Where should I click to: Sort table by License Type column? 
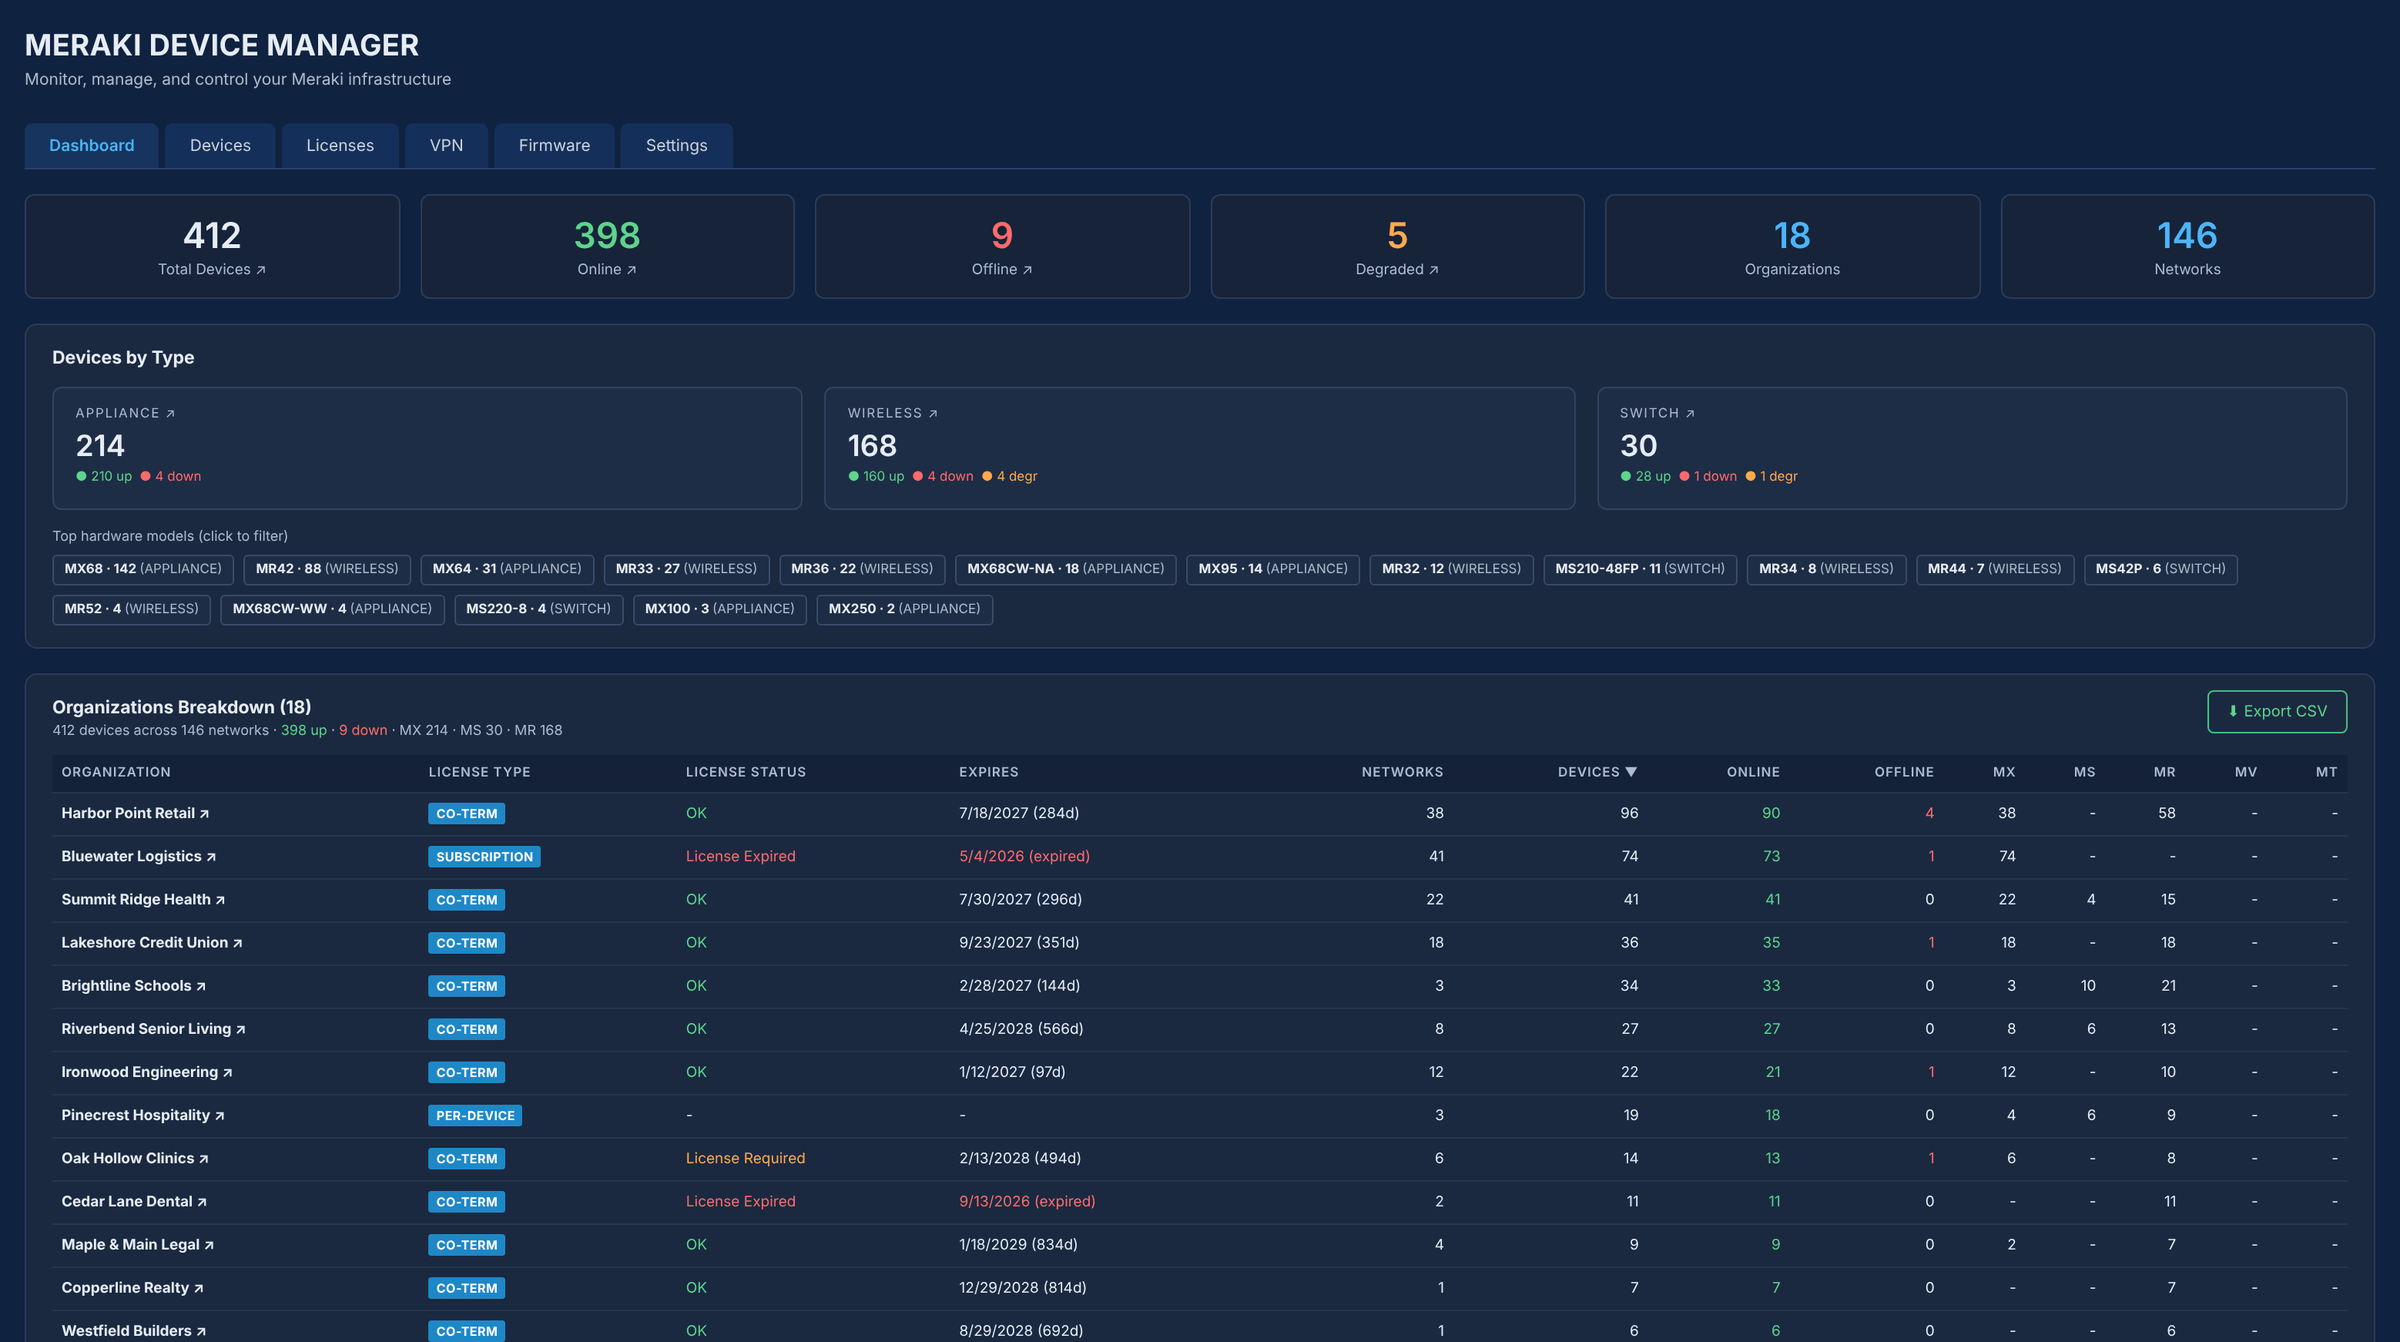[479, 772]
